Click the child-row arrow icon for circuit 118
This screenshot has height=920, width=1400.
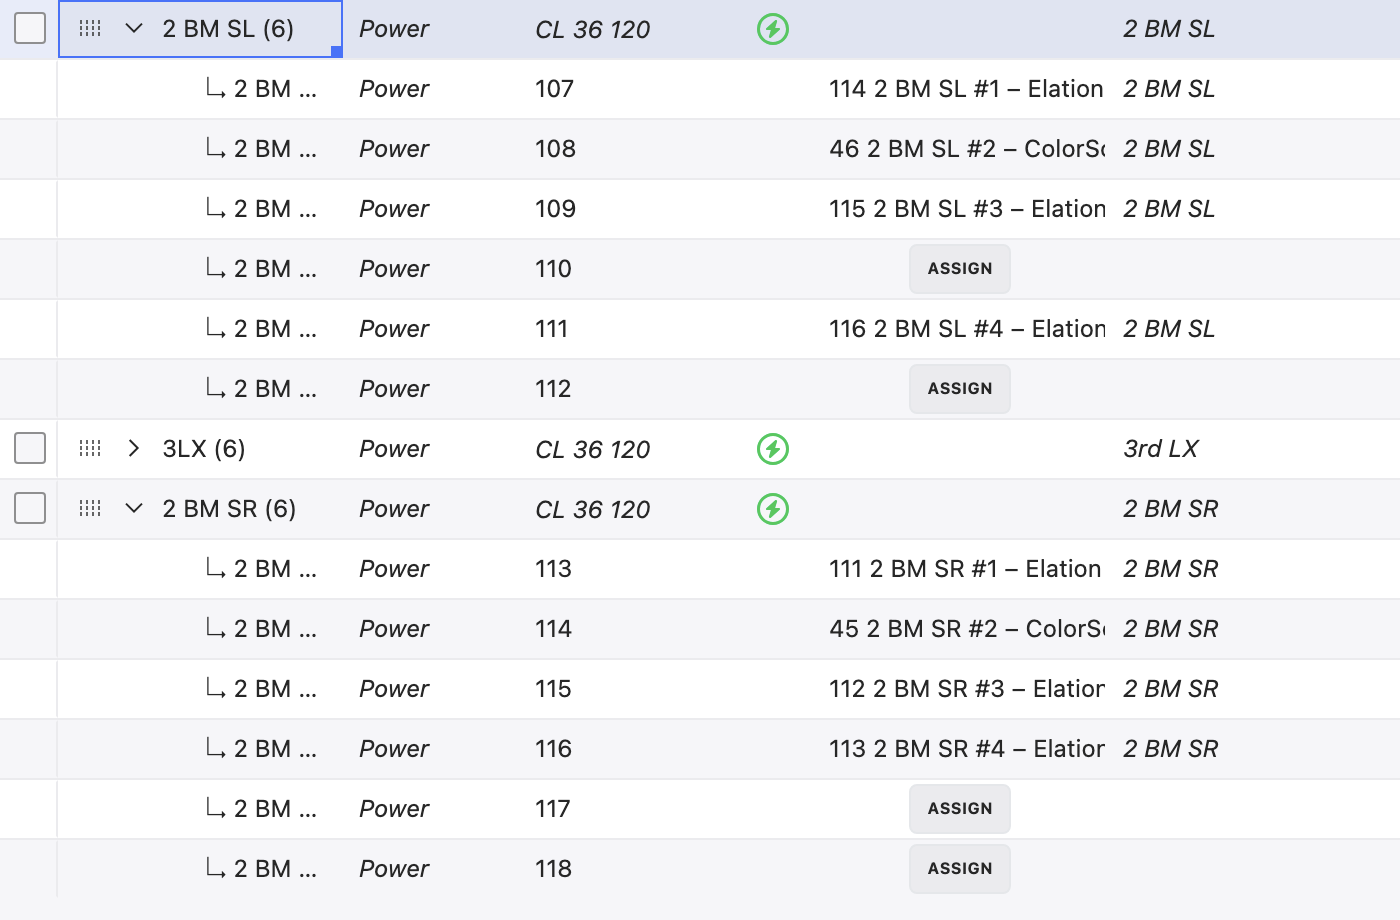[x=215, y=869]
